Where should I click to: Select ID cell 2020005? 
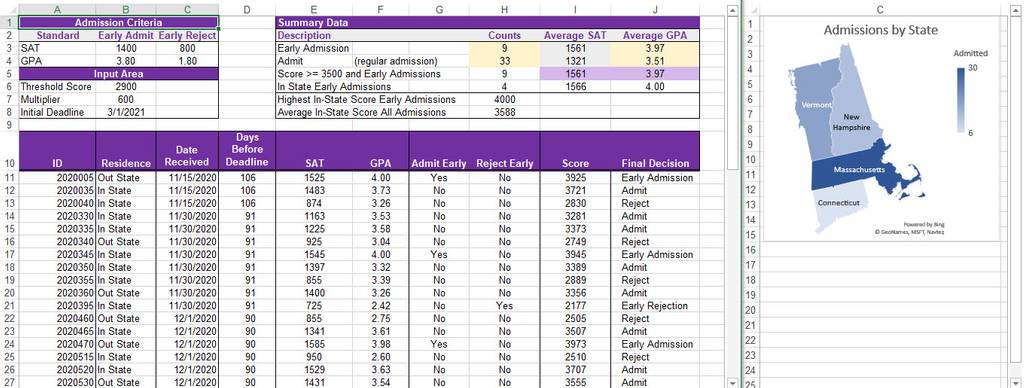pos(57,178)
